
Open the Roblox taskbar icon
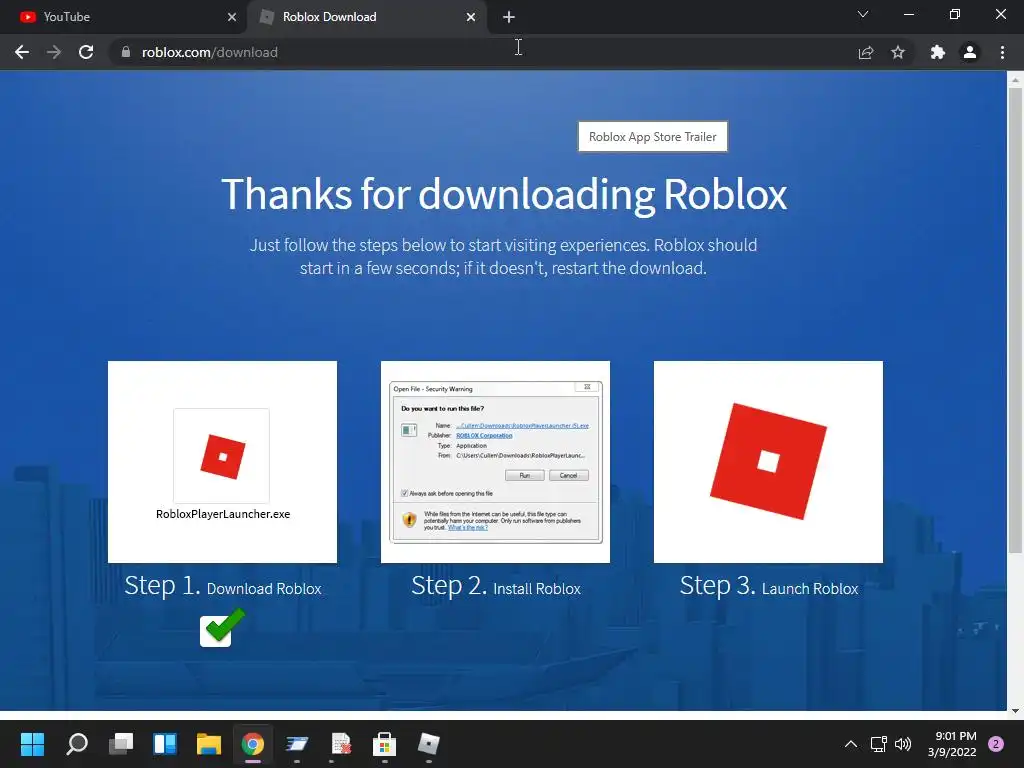pyautogui.click(x=428, y=744)
